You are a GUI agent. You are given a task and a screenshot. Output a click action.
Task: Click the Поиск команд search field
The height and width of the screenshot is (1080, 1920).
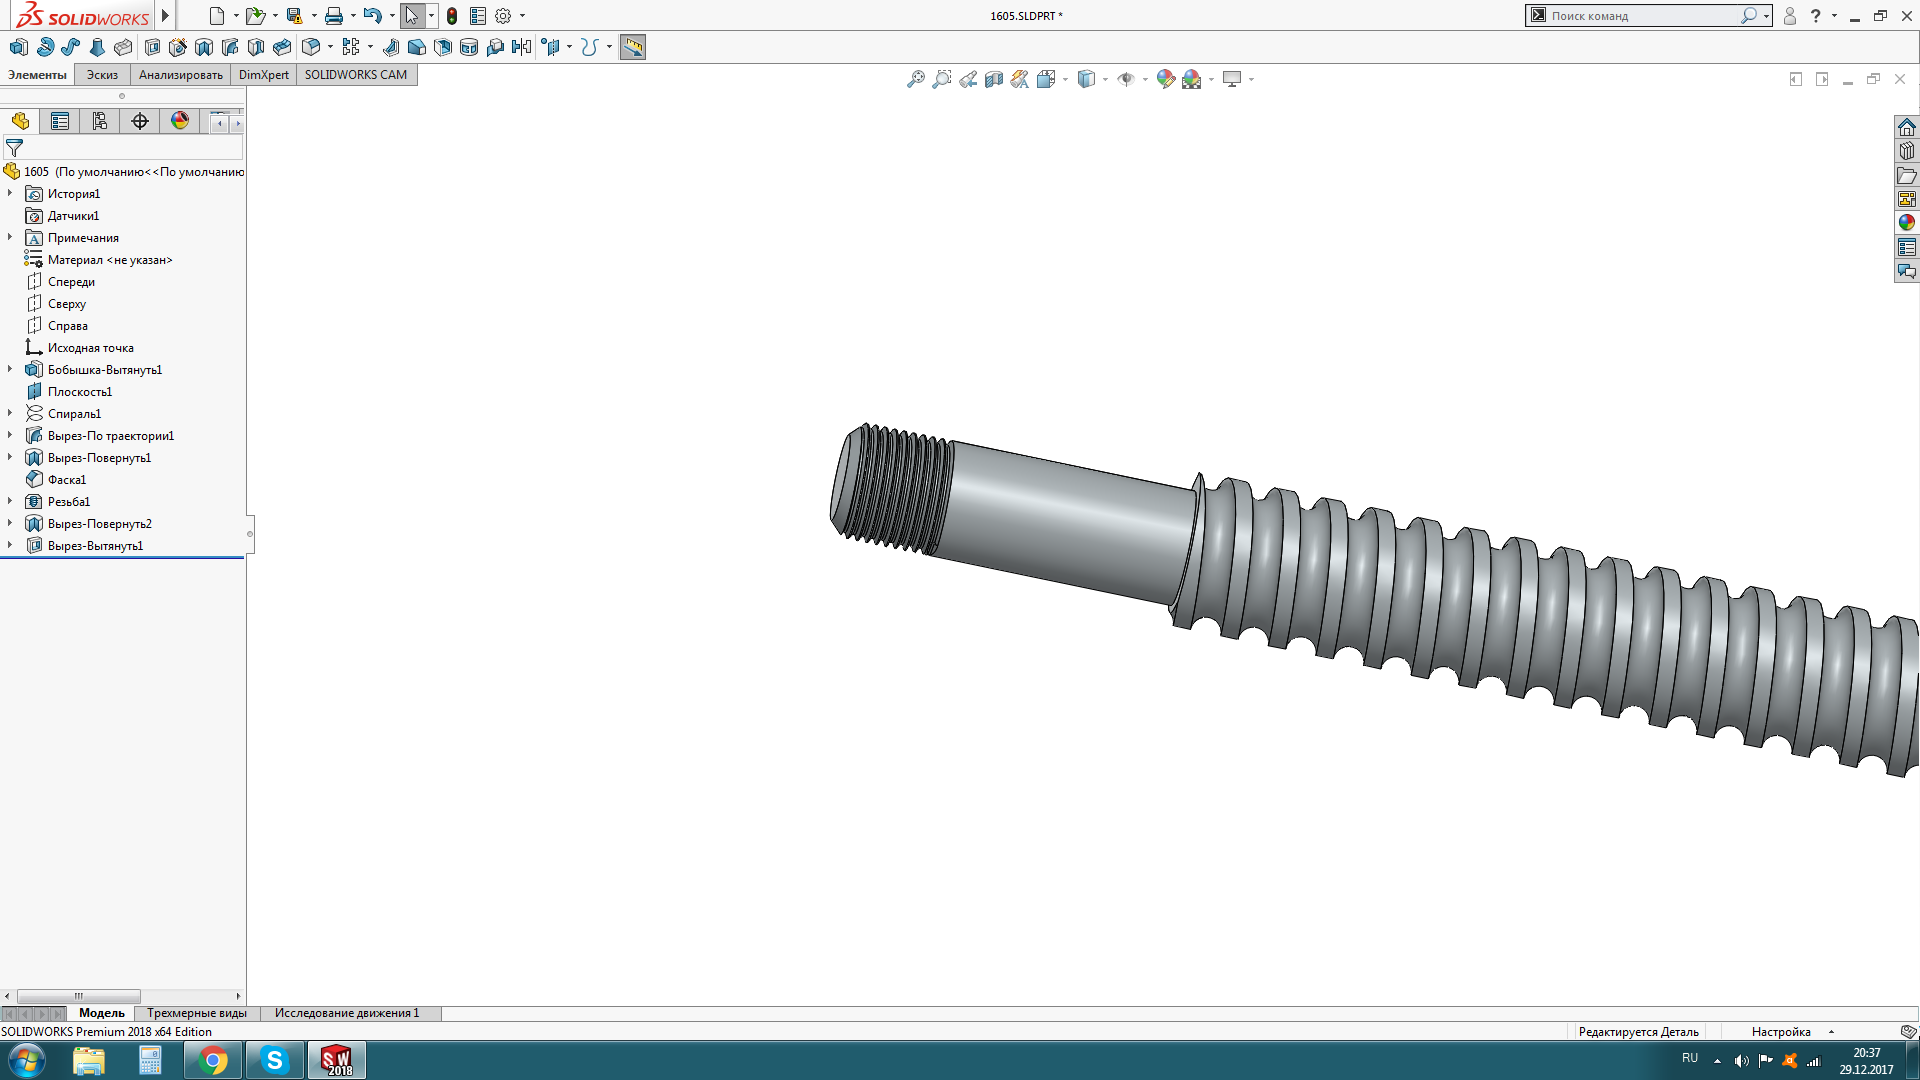click(x=1640, y=16)
